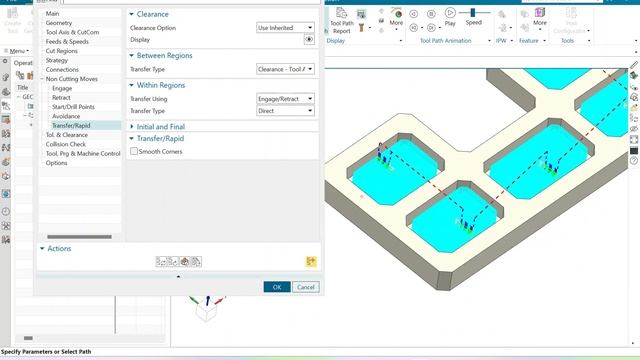Click the help question mark icon at right edge
Viewport: 640px width, 360px height.
click(x=634, y=161)
